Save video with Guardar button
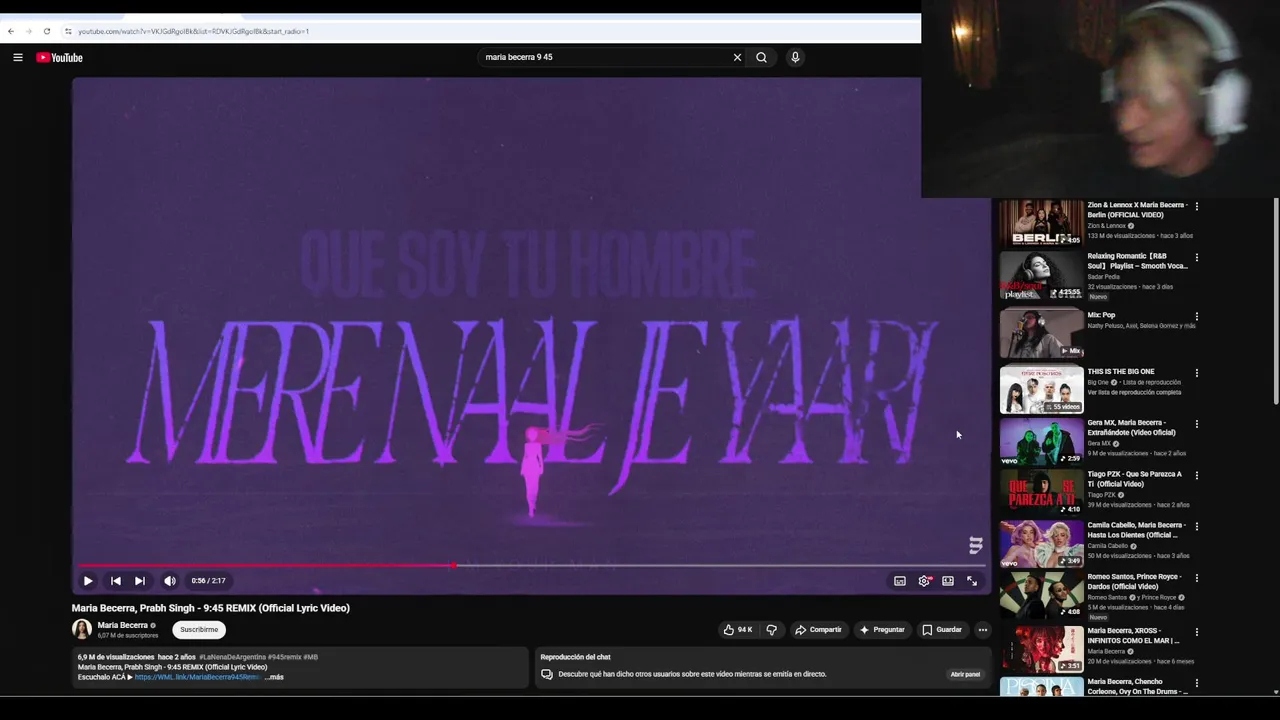 coord(942,629)
